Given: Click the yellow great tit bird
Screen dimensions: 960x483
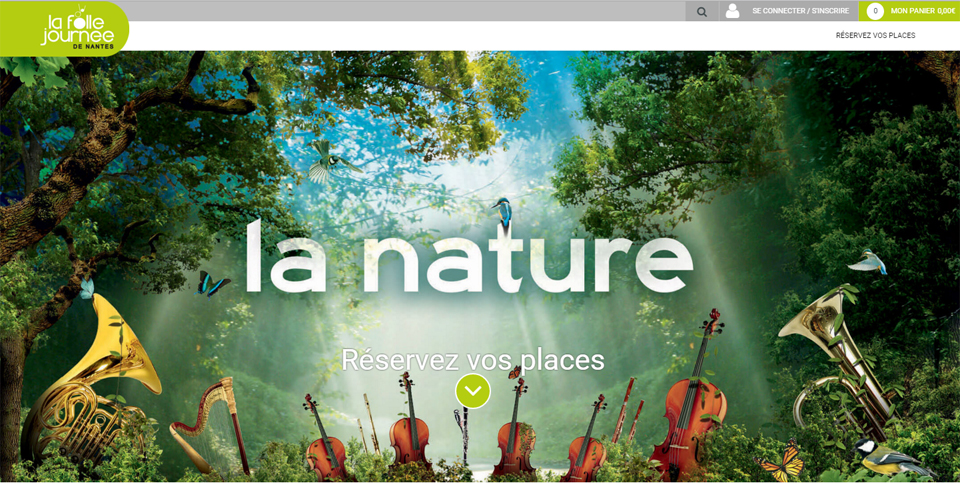Looking at the screenshot, I should point(891,457).
